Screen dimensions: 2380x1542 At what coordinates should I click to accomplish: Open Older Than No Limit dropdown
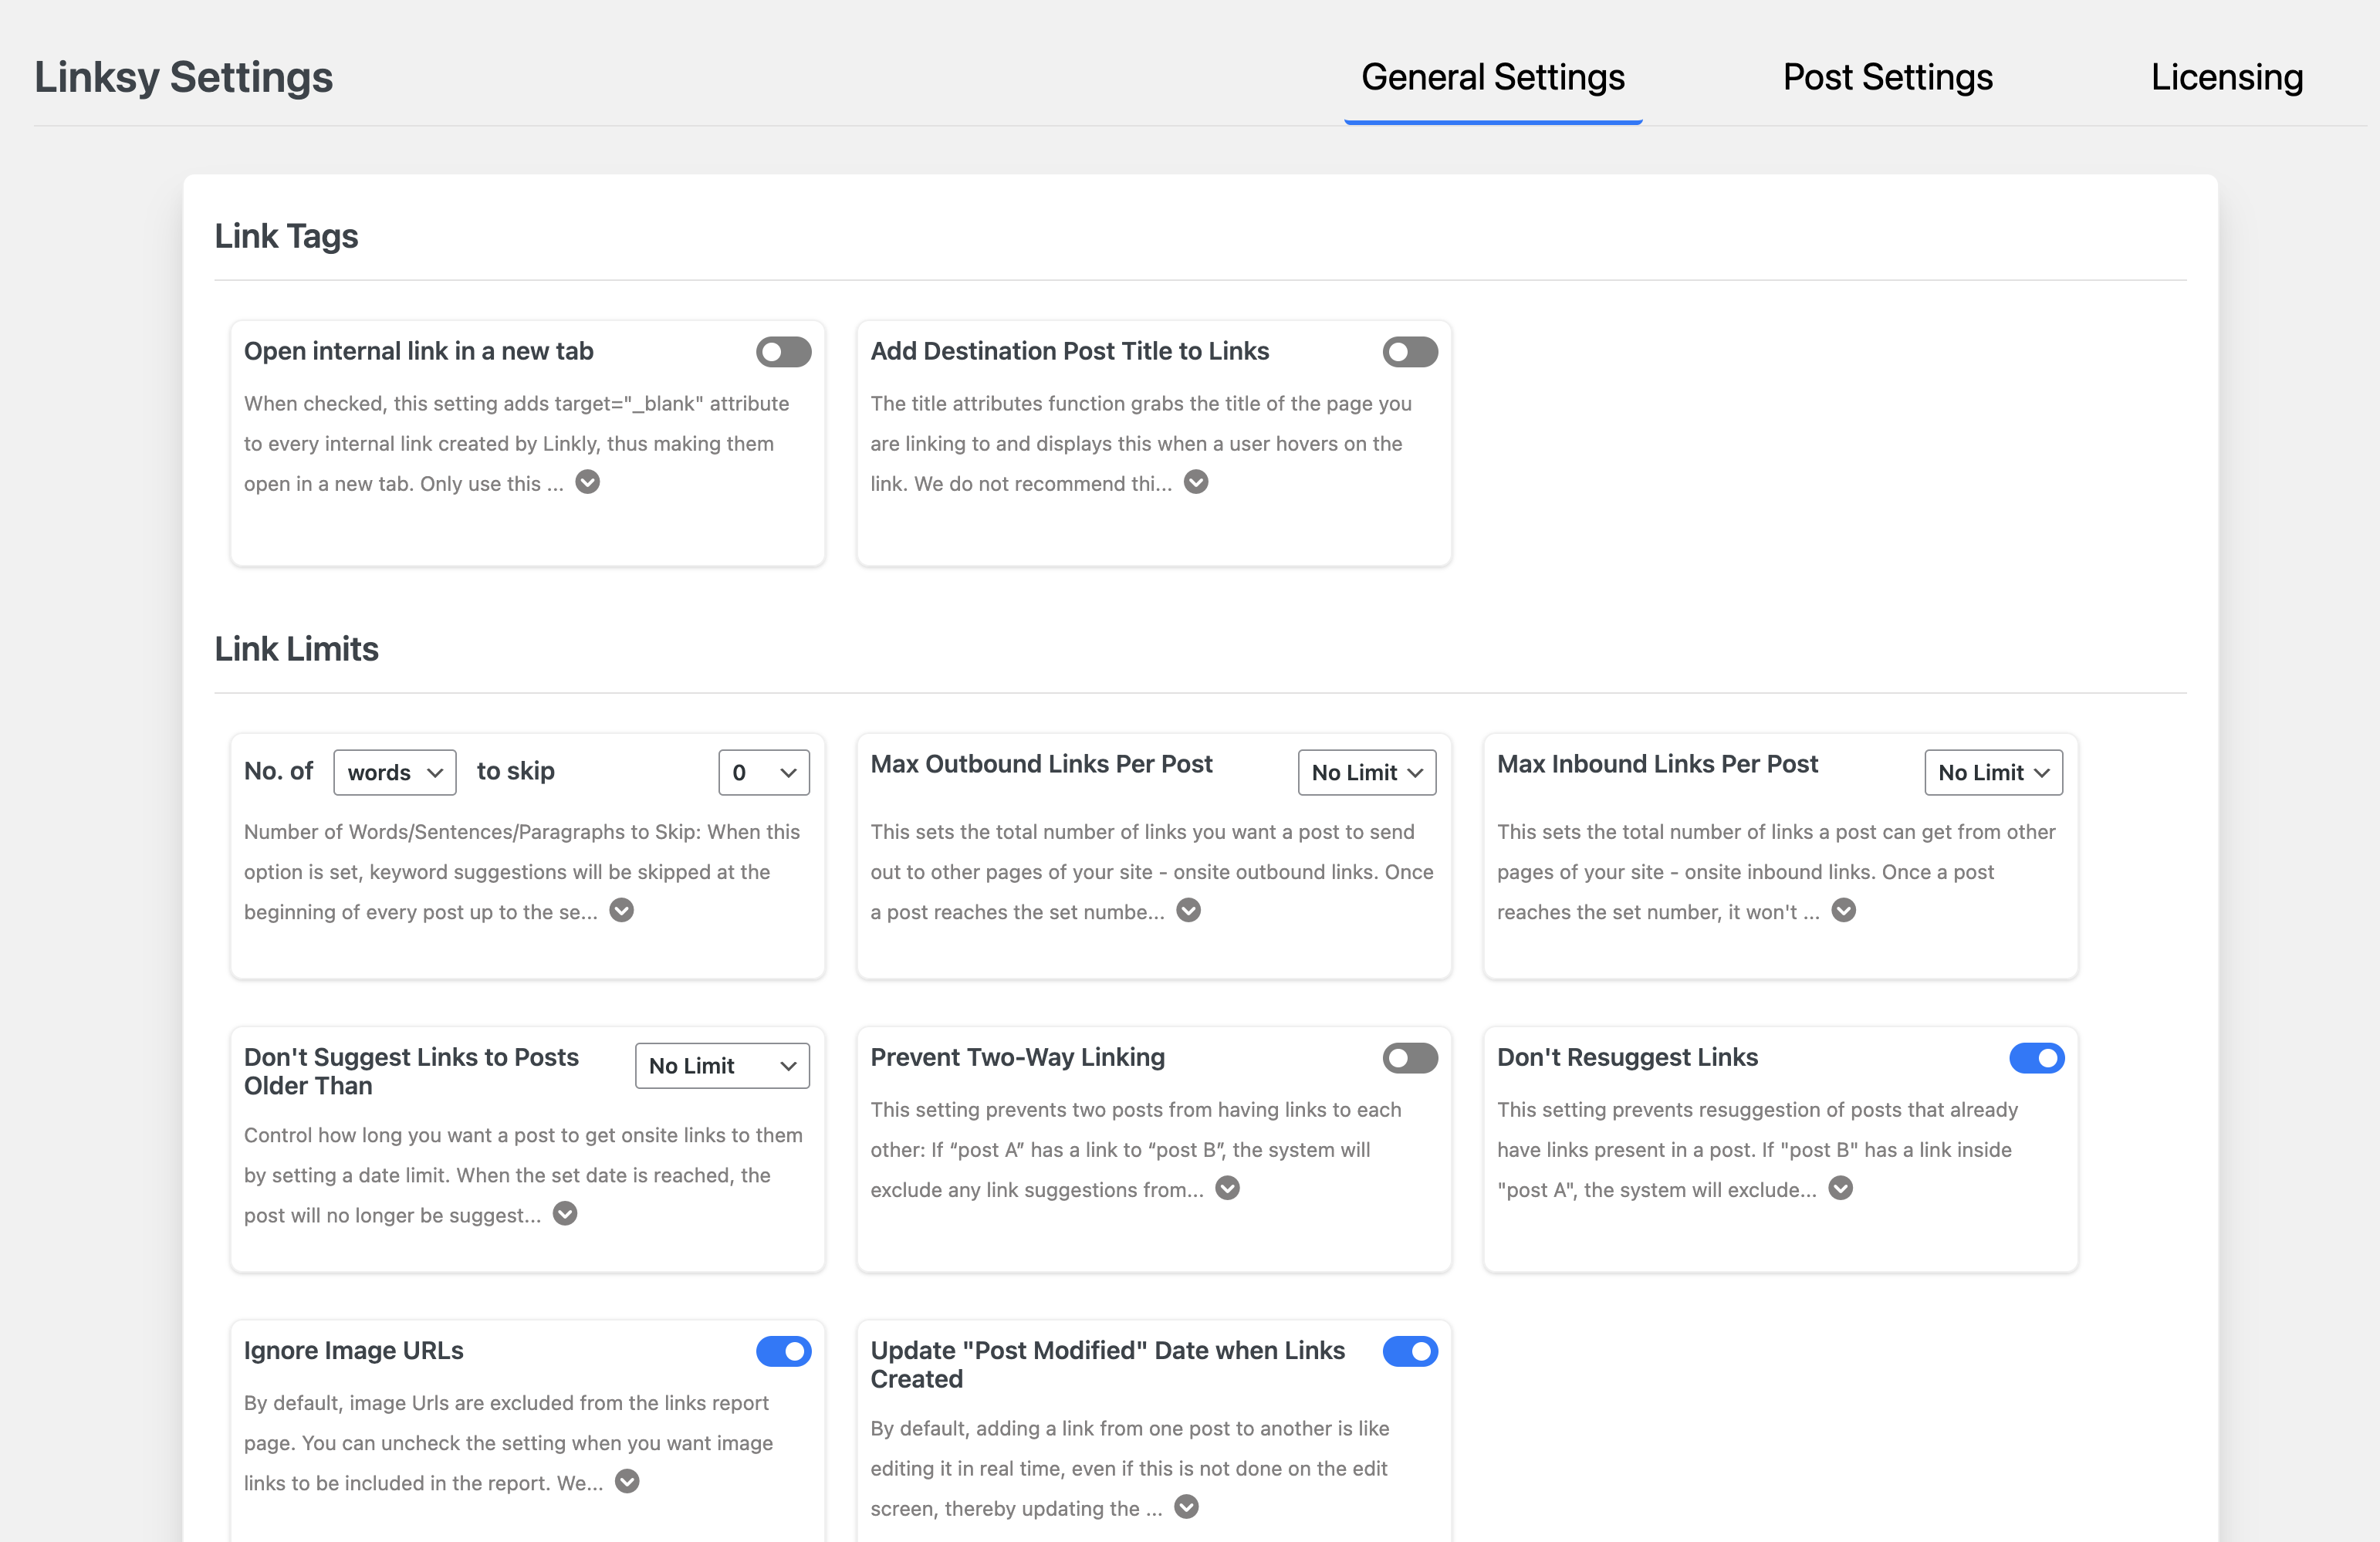pyautogui.click(x=722, y=1066)
